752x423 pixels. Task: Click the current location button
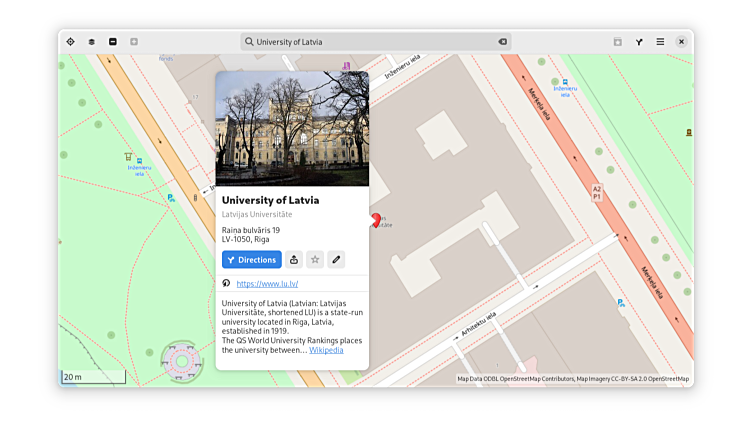pos(70,42)
